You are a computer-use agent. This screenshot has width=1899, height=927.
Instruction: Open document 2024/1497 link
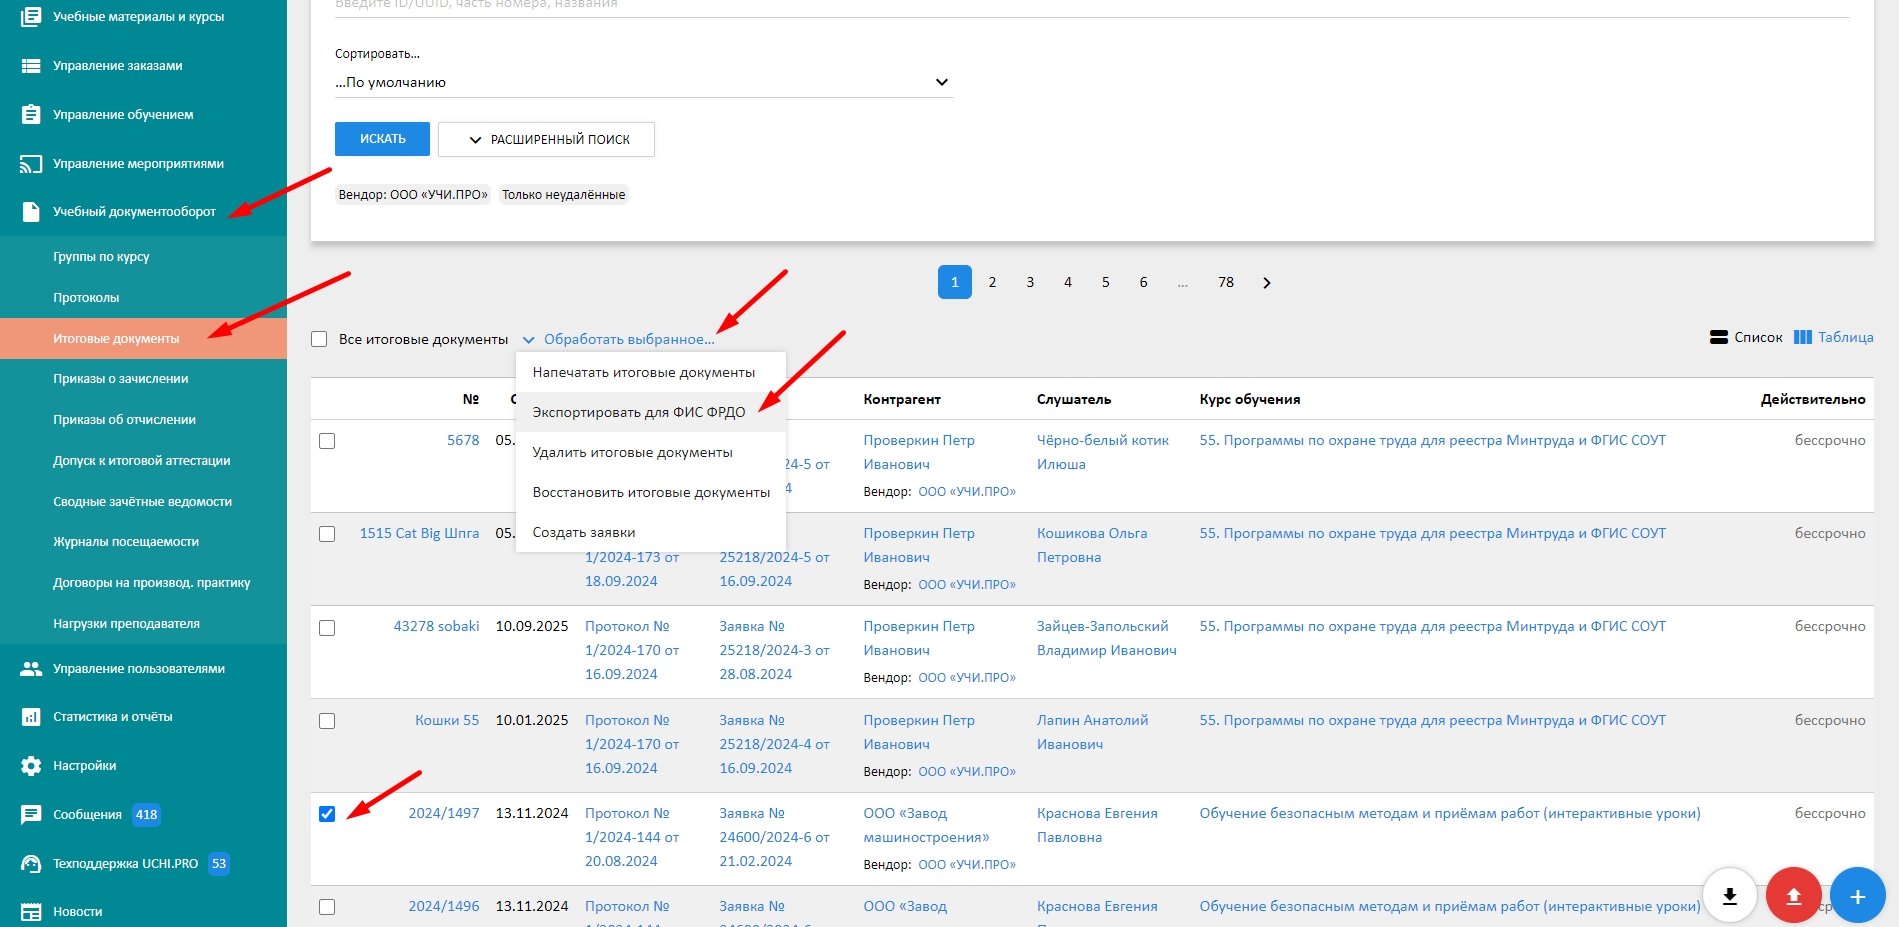click(444, 813)
